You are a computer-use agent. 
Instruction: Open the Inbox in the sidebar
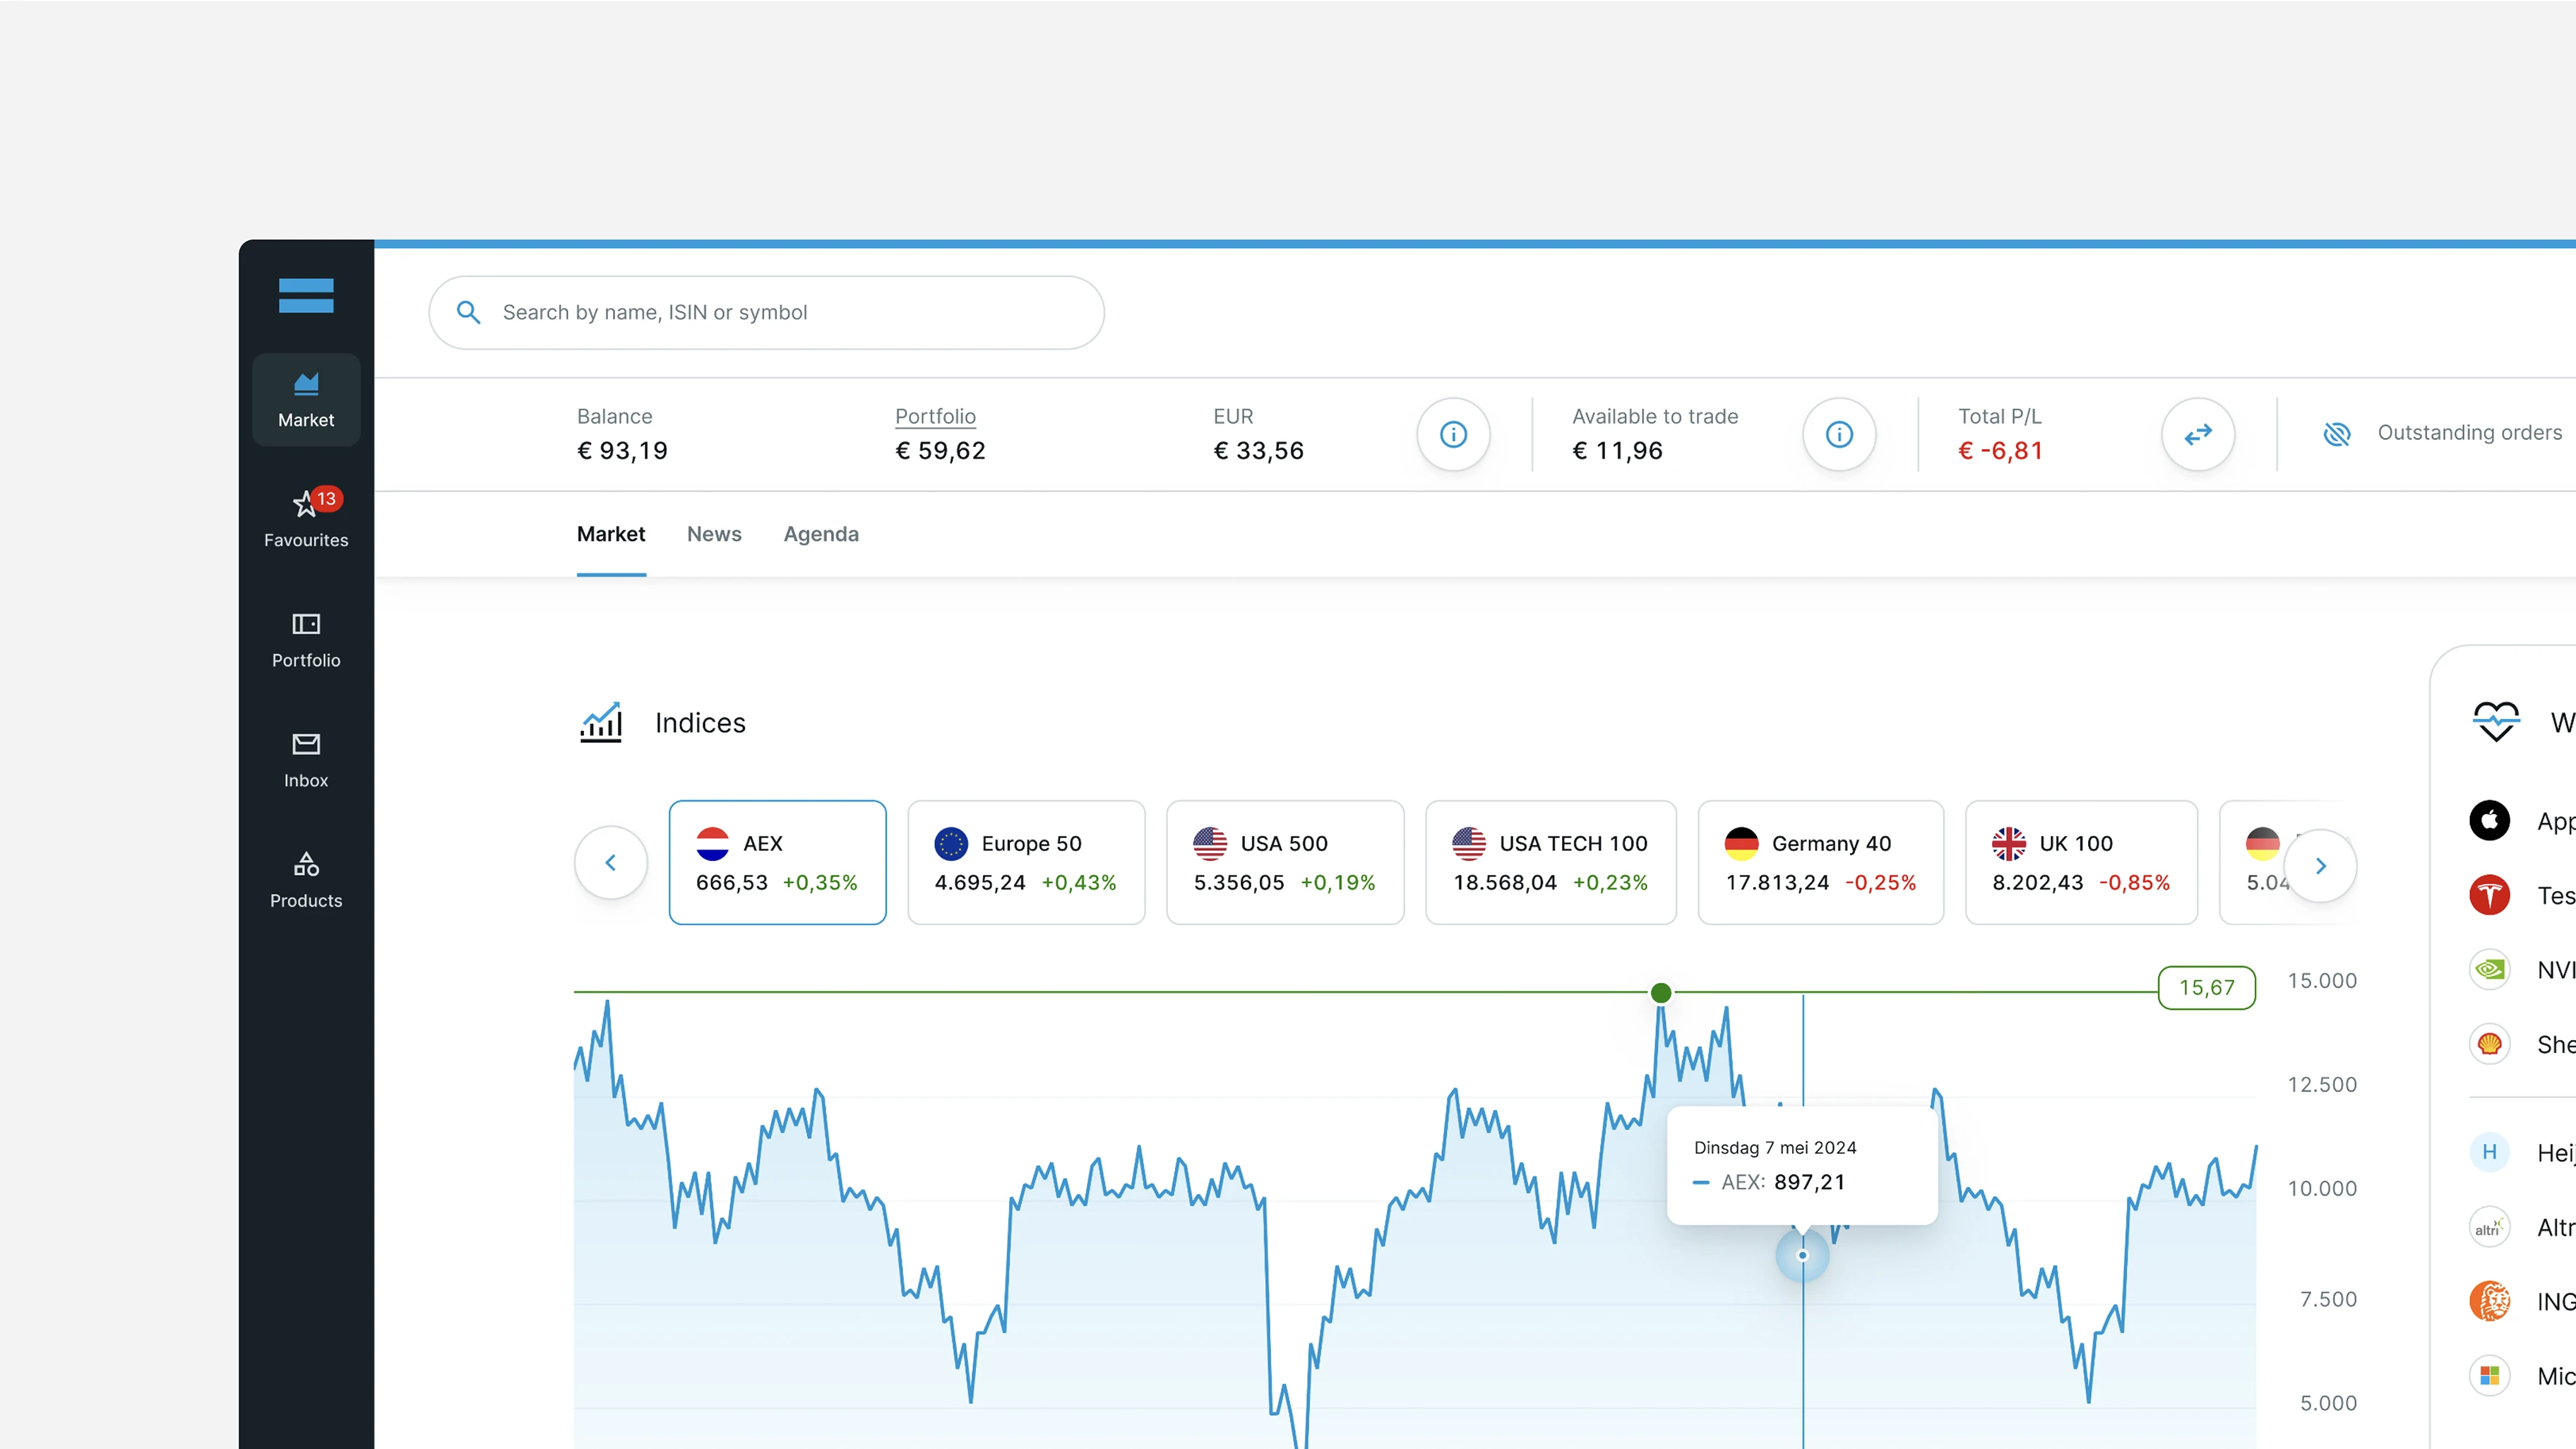tap(306, 760)
